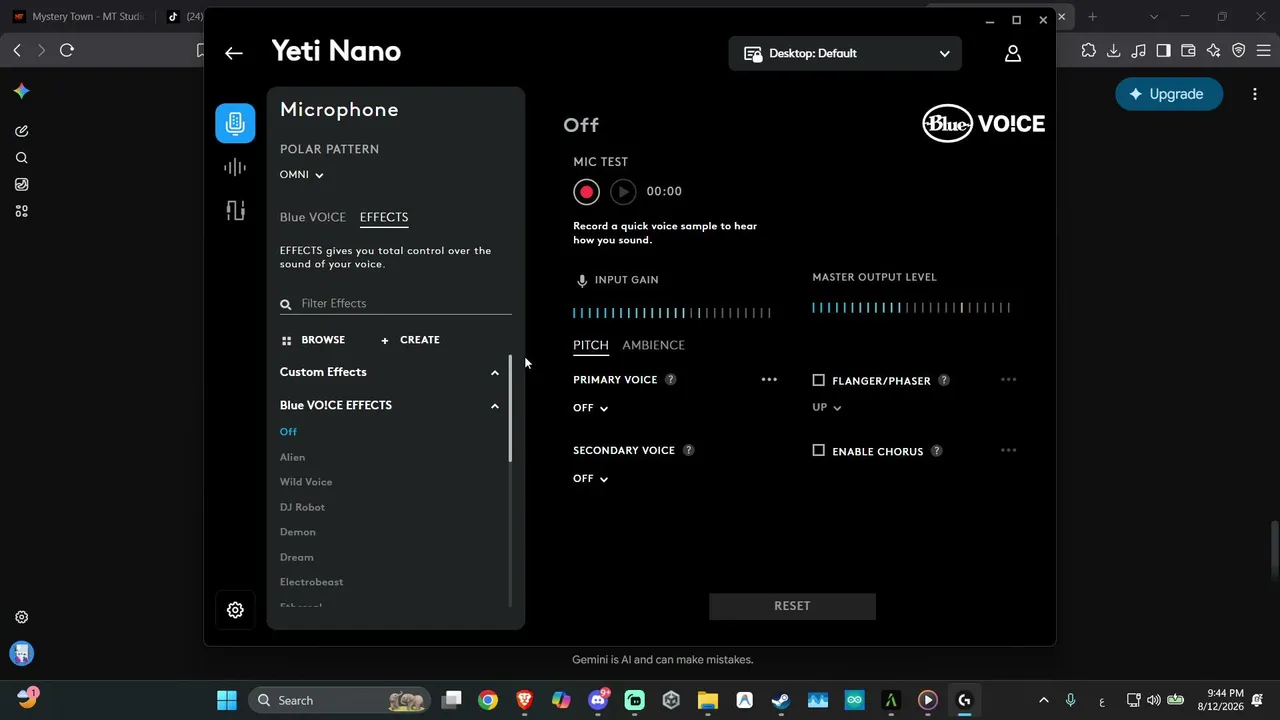Click the Filter Effects search field

point(396,304)
